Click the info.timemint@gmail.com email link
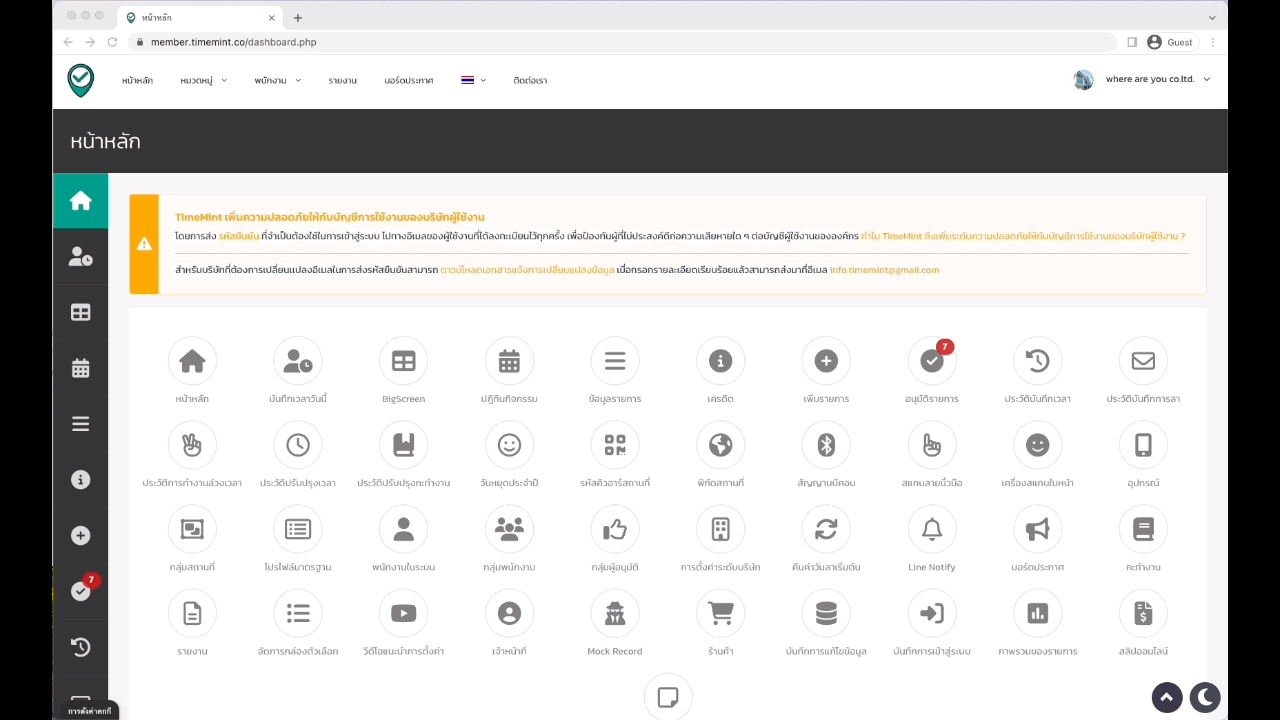The width and height of the screenshot is (1280, 720). (x=884, y=270)
